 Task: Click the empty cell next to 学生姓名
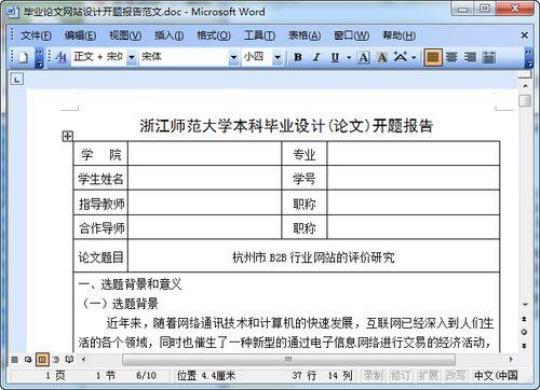click(205, 178)
